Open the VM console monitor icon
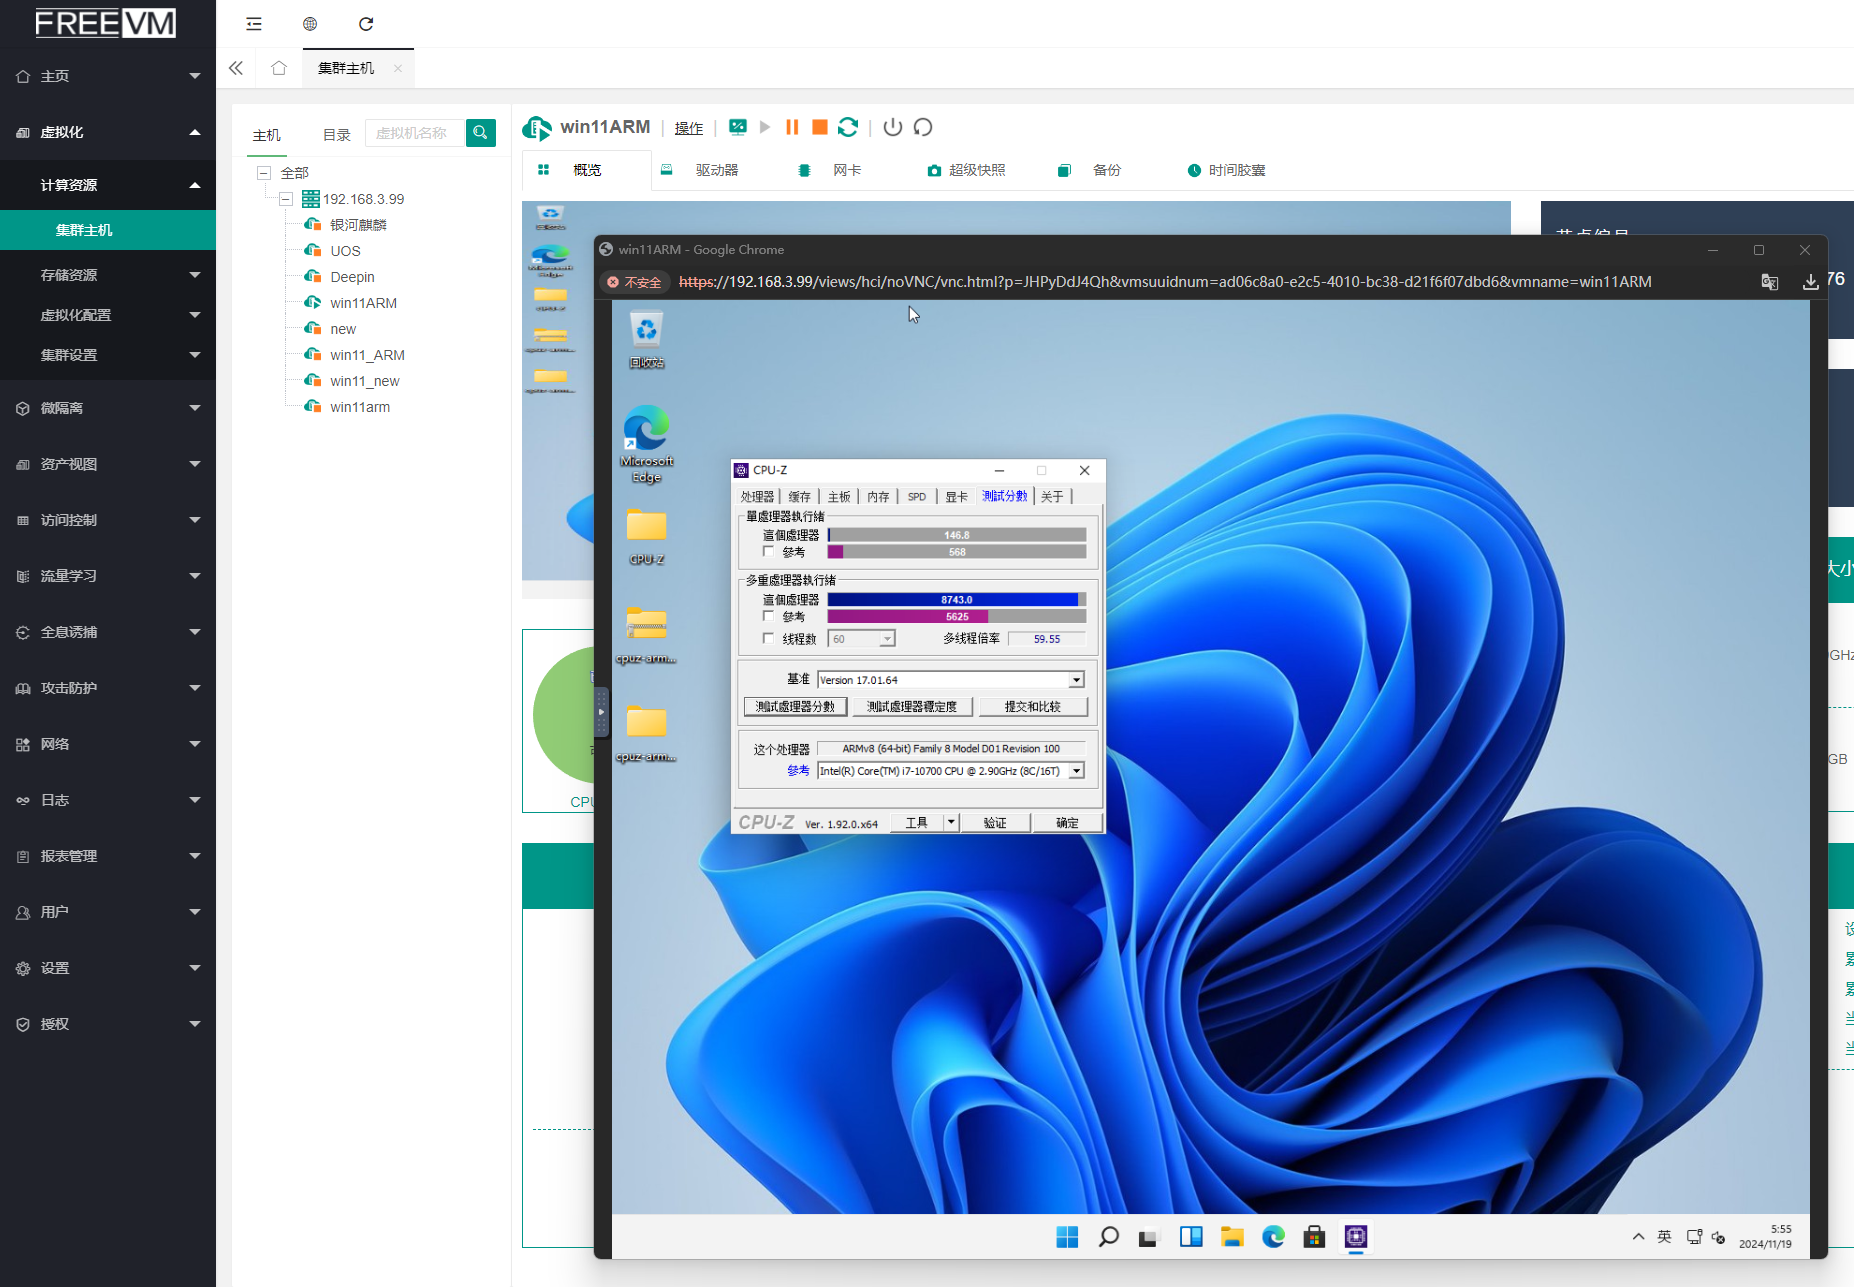Screen dimensions: 1854x1287 738,127
